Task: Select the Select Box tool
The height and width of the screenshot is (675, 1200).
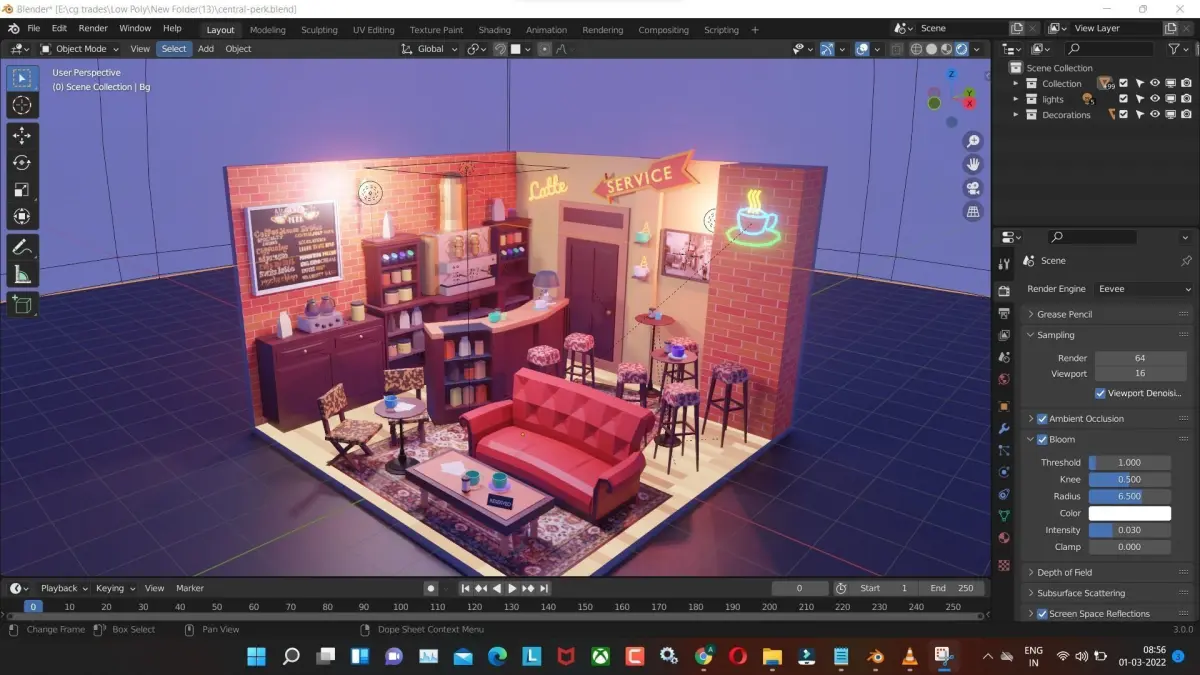Action: tap(21, 78)
